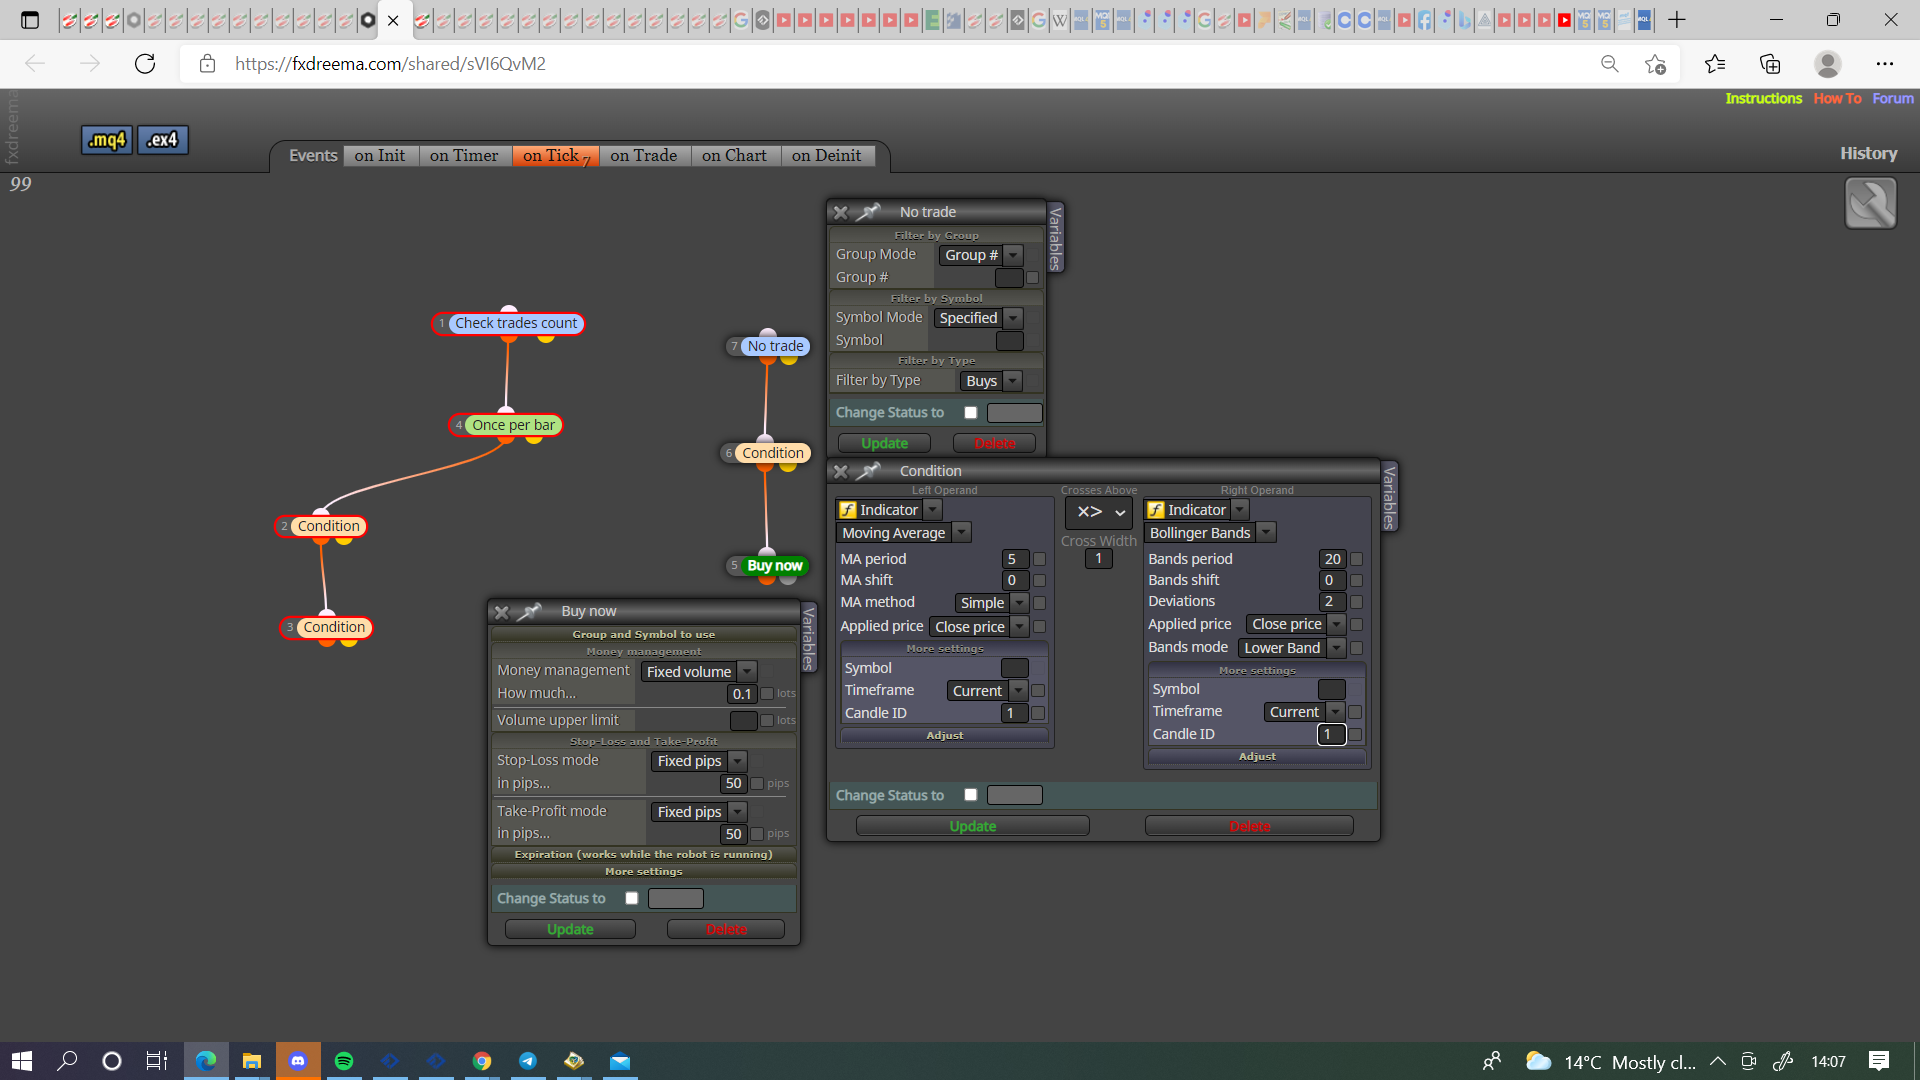
Task: Download the .mq4 source file
Action: pos(107,140)
